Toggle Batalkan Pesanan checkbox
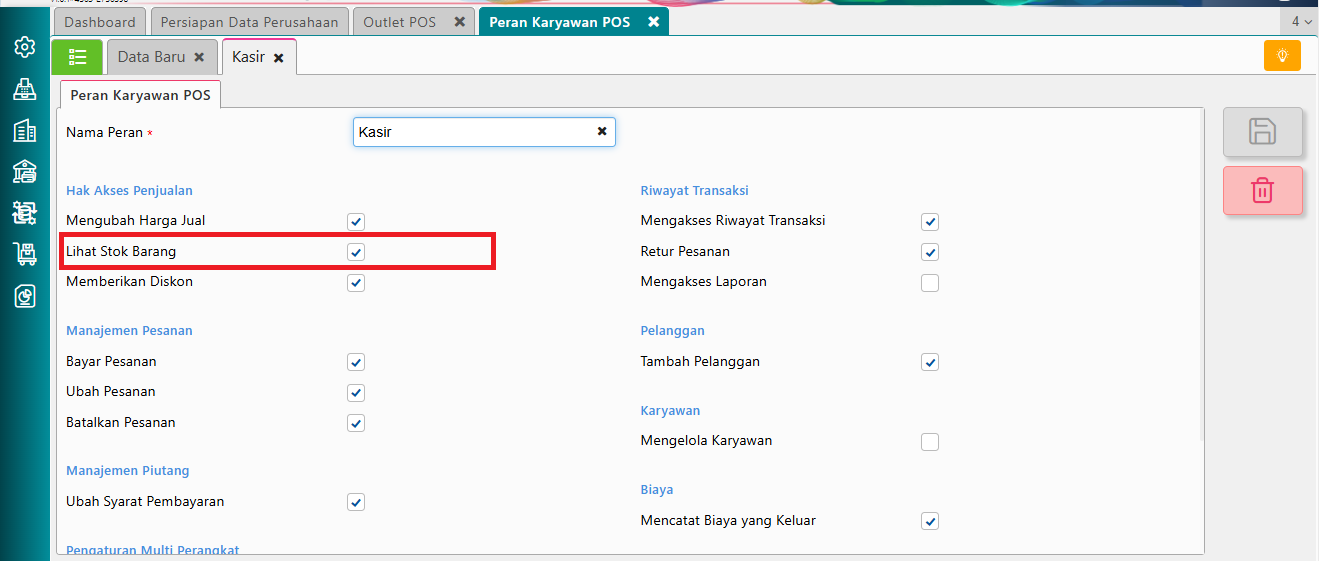This screenshot has height=561, width=1319. (x=356, y=423)
